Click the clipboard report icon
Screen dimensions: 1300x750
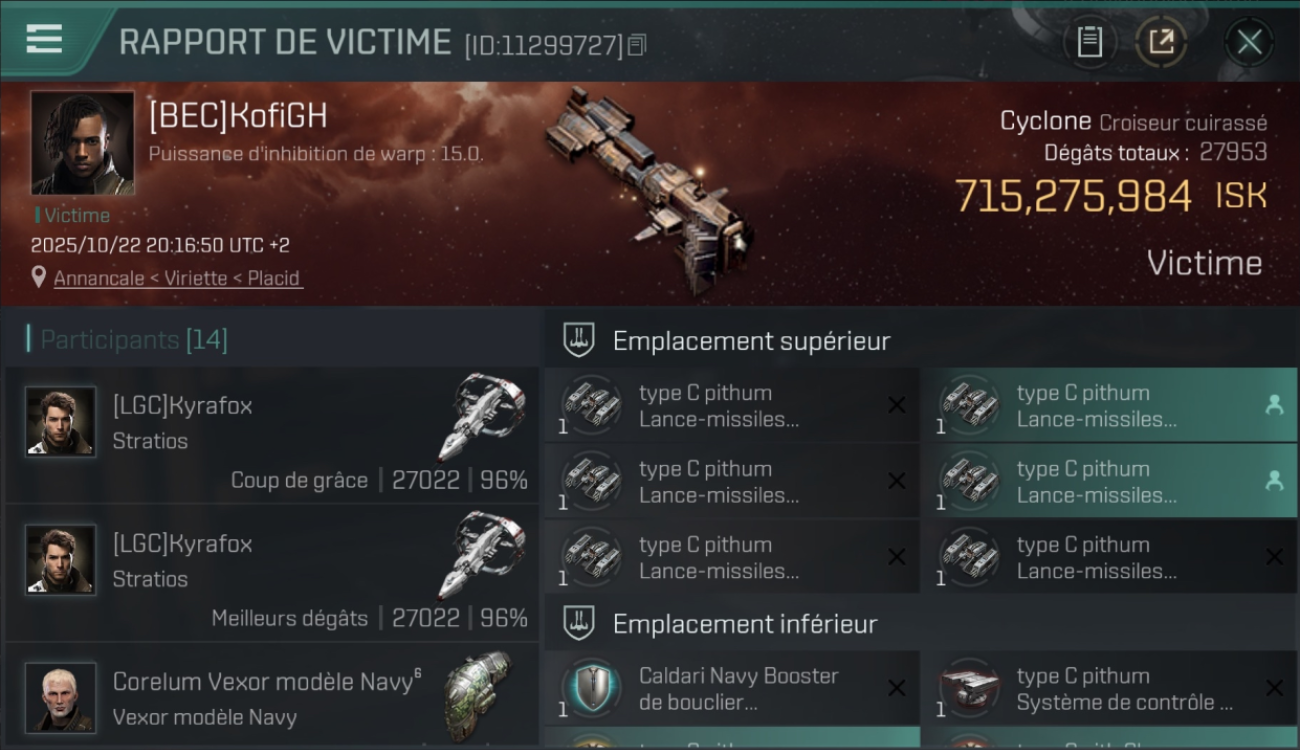pyautogui.click(x=1090, y=42)
